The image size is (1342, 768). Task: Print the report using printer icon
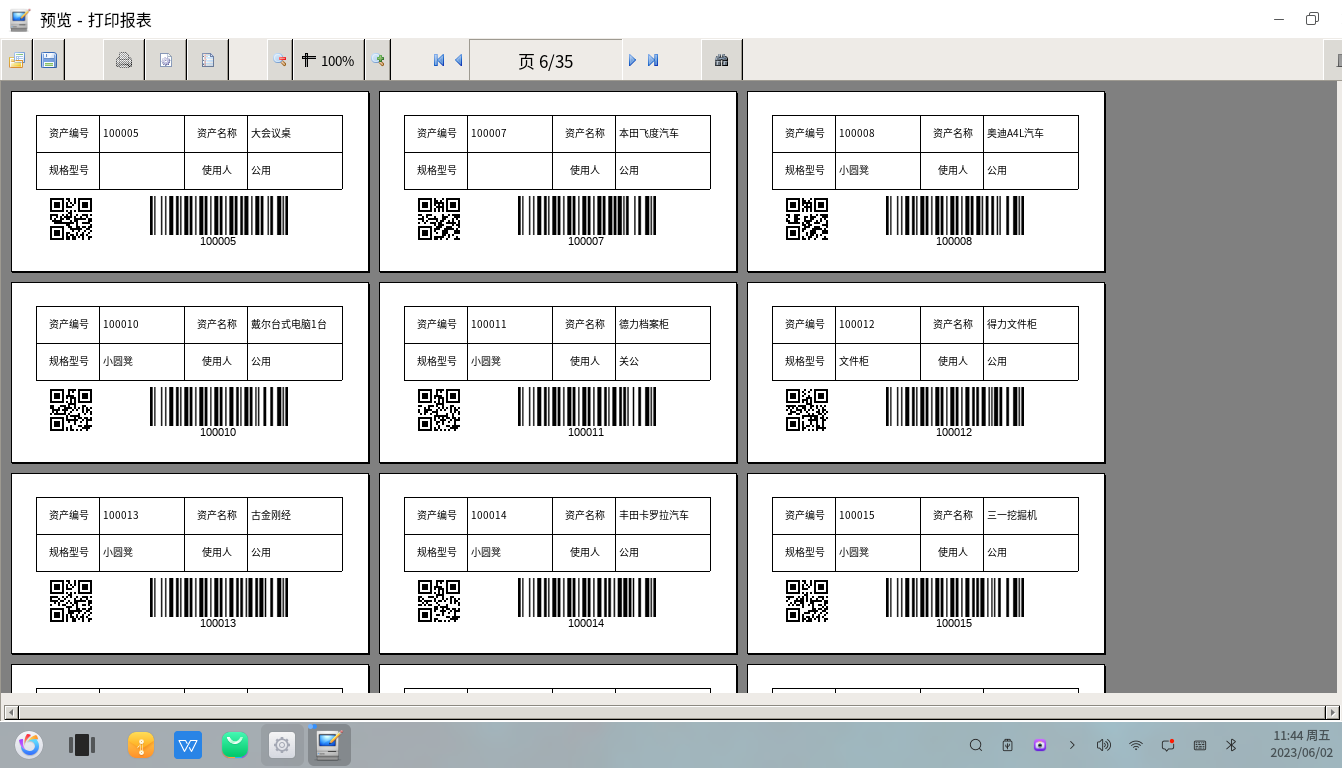[124, 60]
